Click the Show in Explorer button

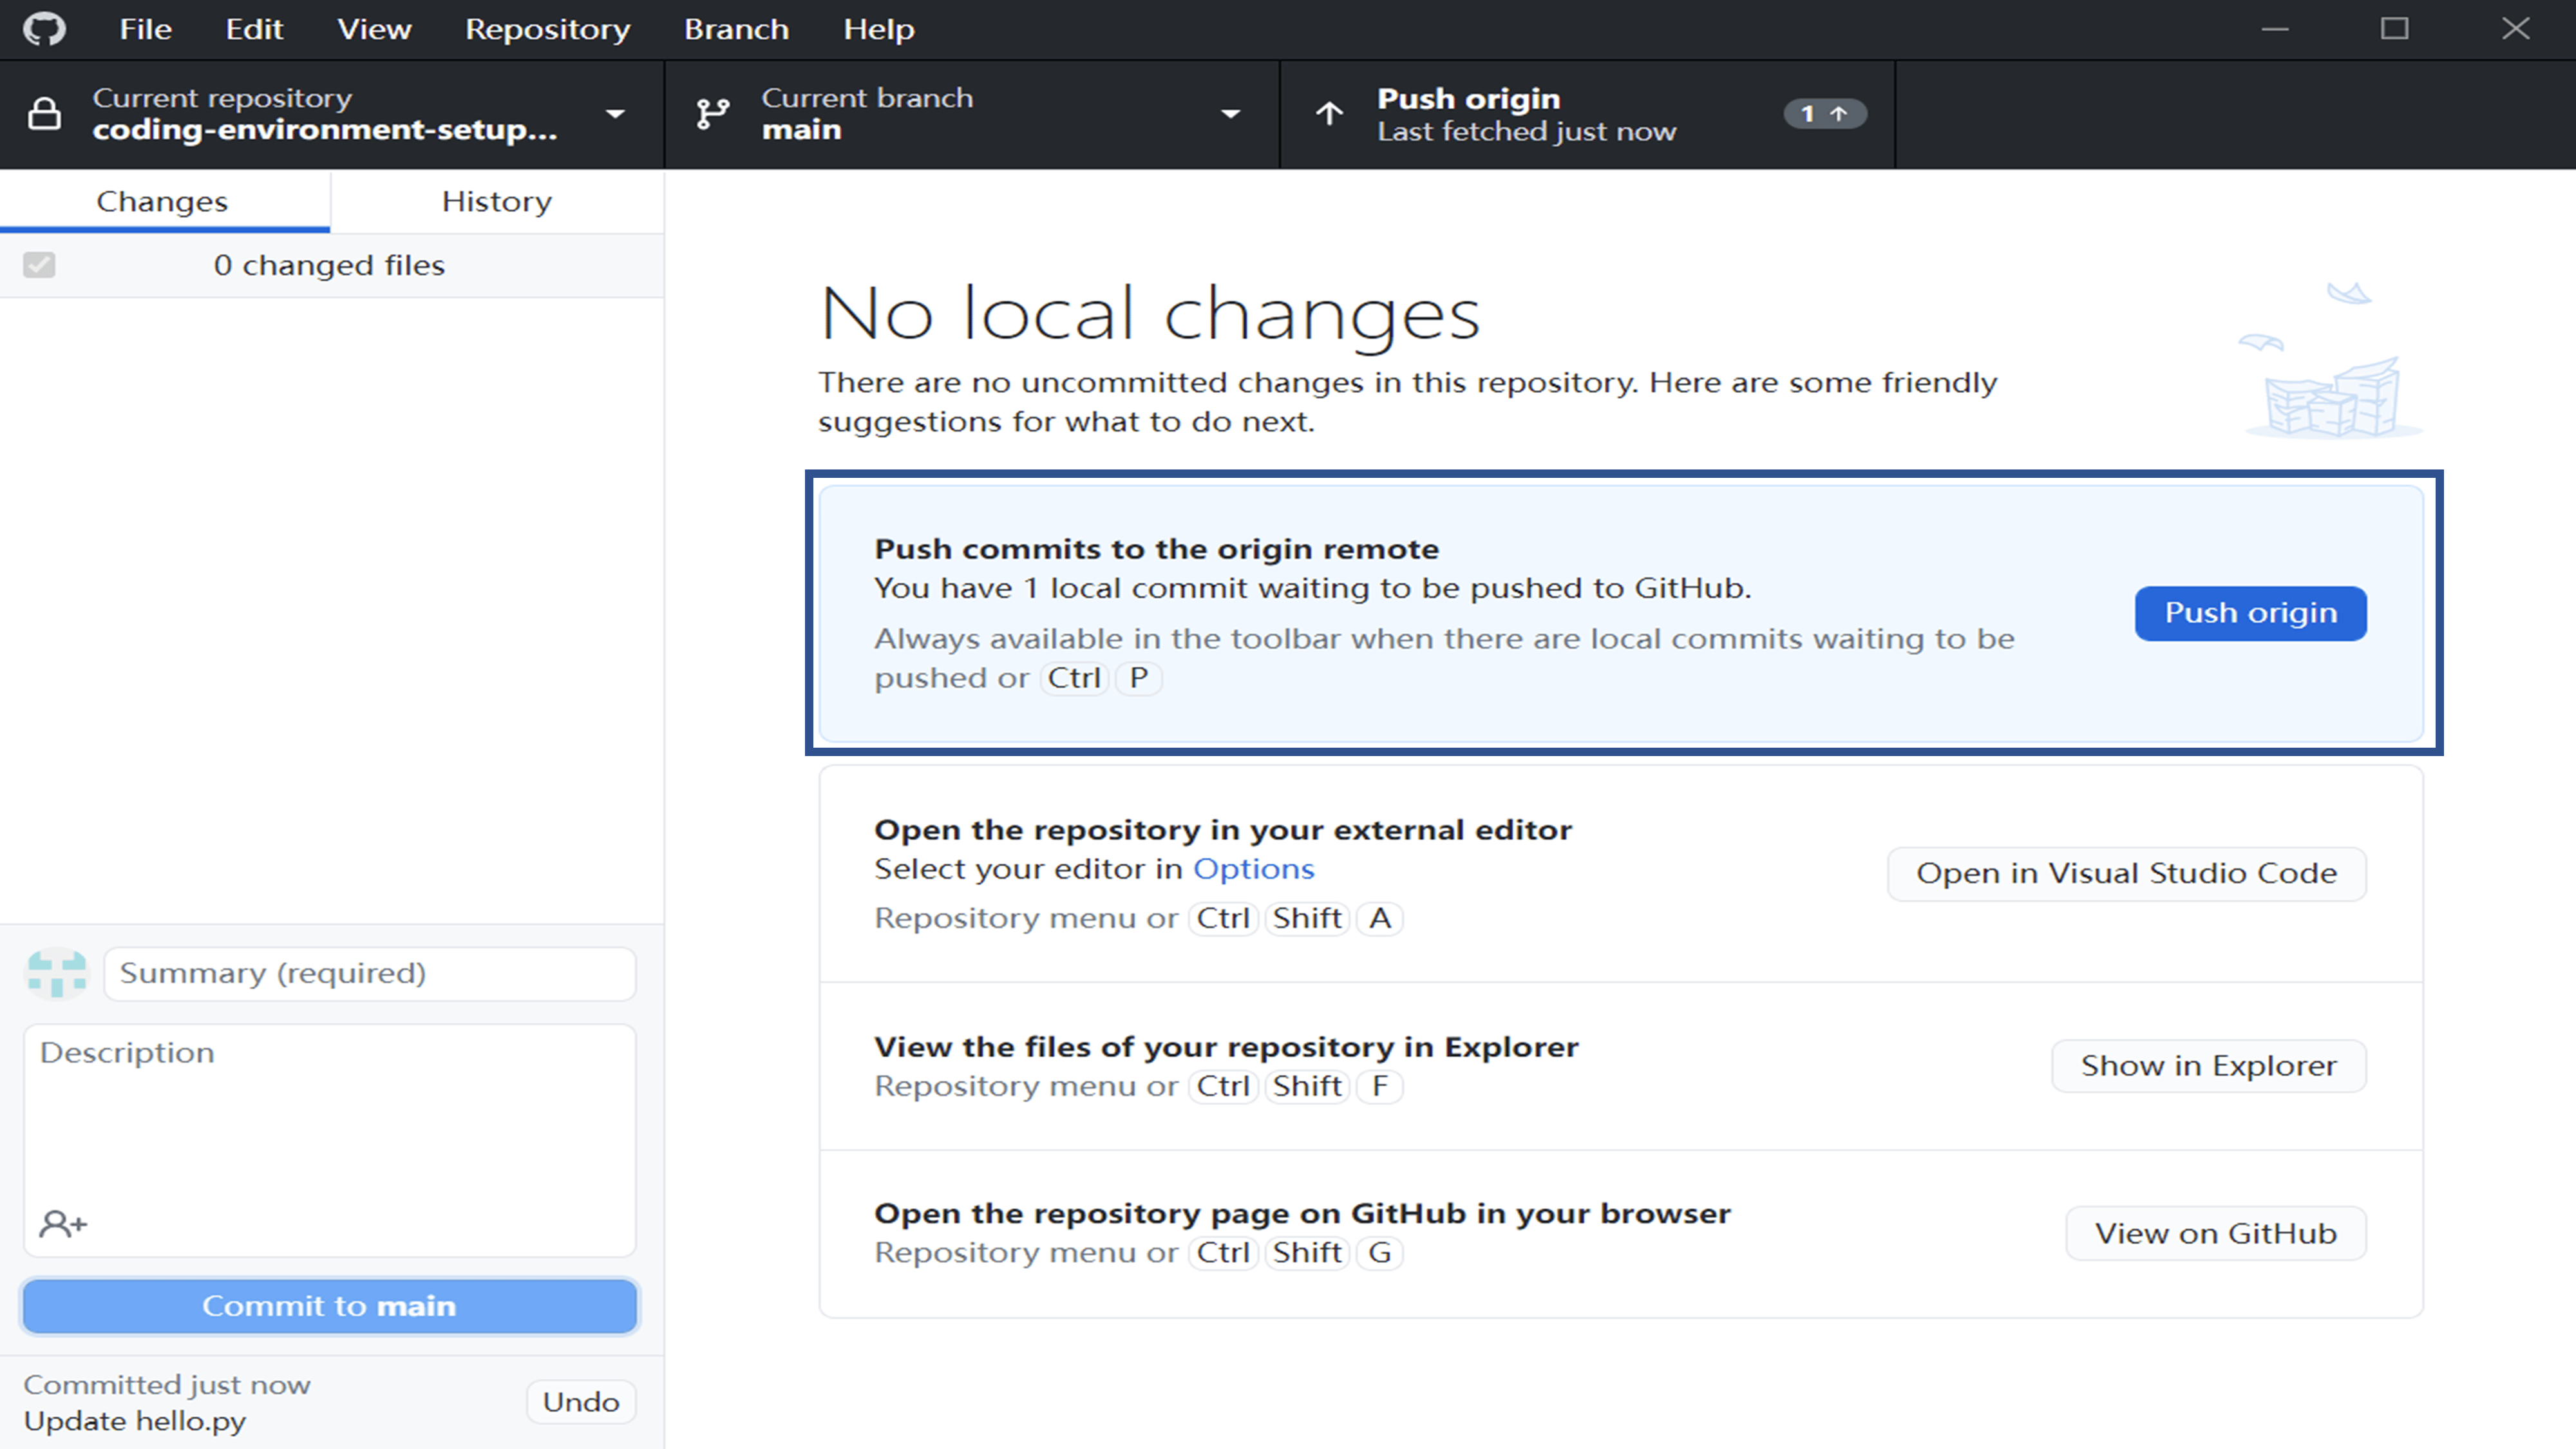2208,1066
